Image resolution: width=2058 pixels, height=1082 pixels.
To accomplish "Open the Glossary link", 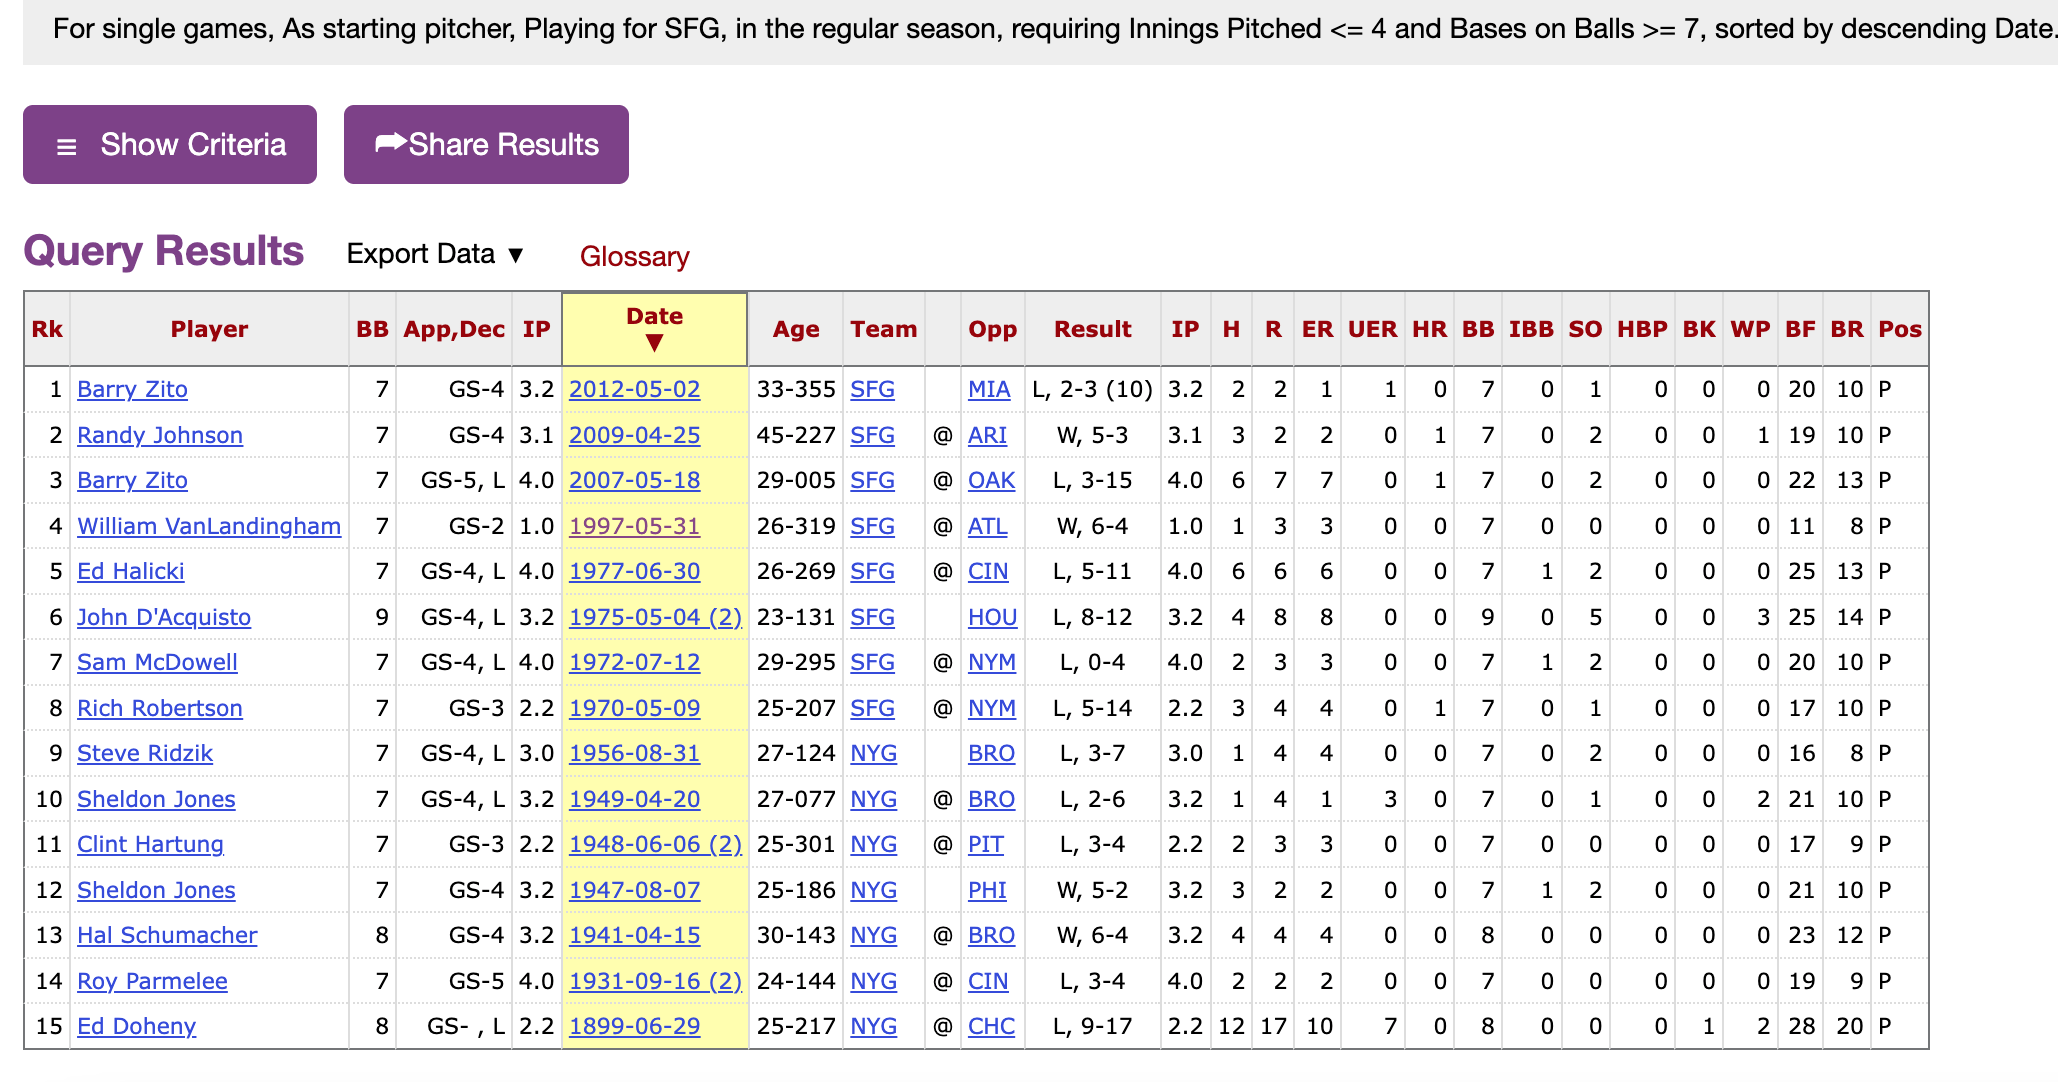I will pyautogui.click(x=634, y=257).
